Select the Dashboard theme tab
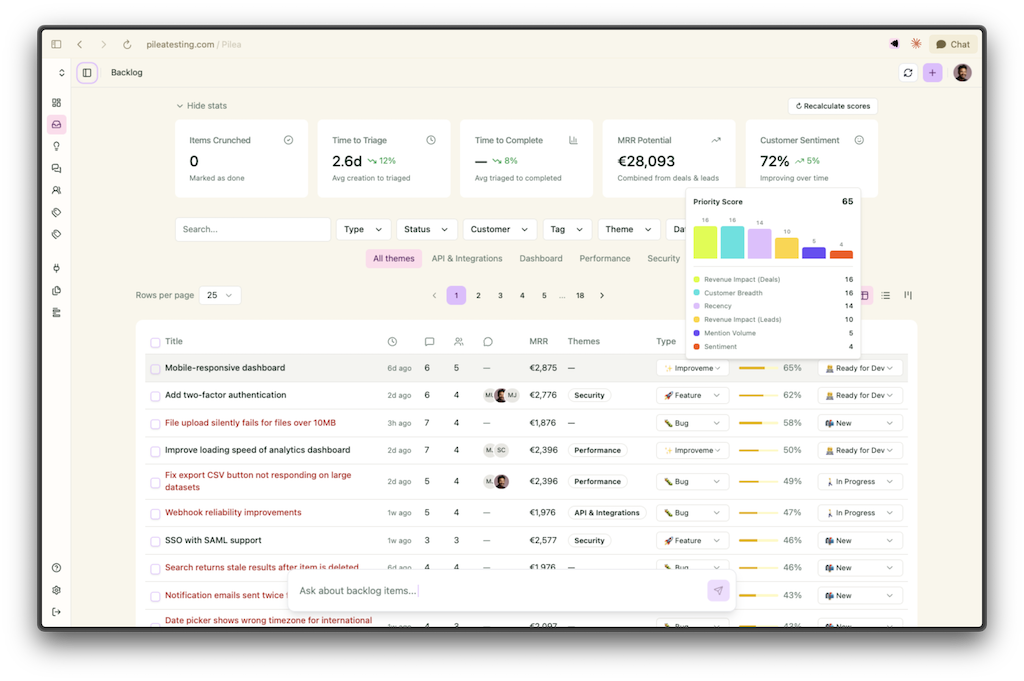The height and width of the screenshot is (681, 1024). click(x=540, y=258)
